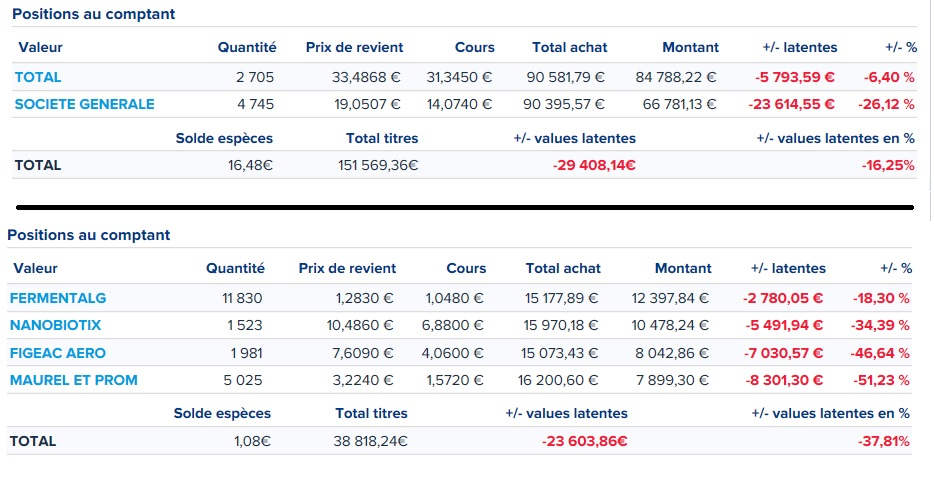The height and width of the screenshot is (480, 934).
Task: Click the Valeur header in bottom table
Action: (x=36, y=269)
